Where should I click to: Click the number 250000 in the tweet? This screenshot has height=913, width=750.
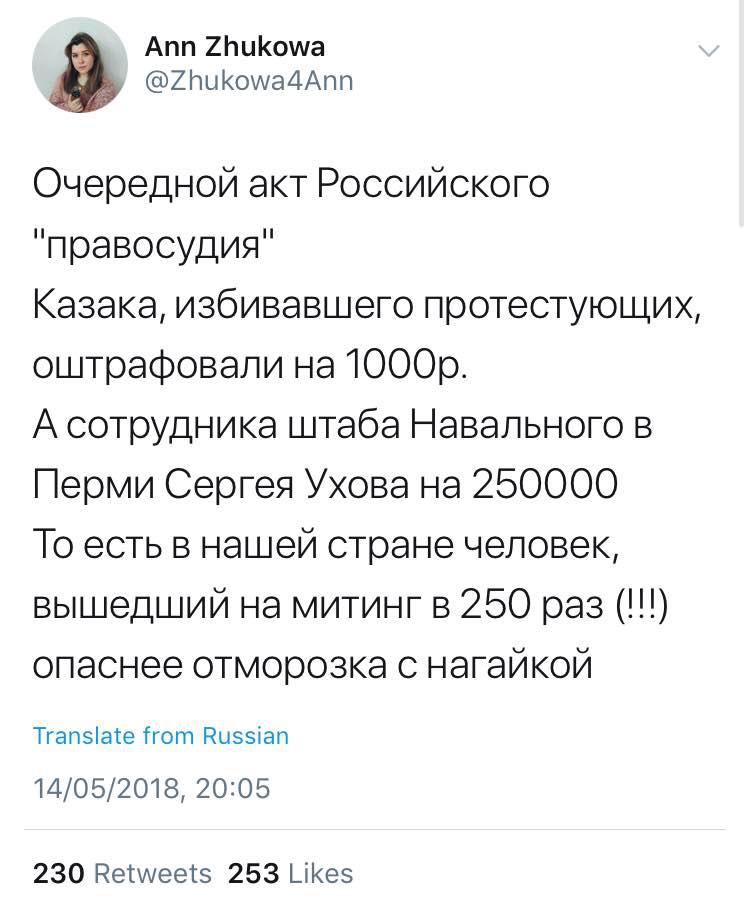[x=544, y=485]
